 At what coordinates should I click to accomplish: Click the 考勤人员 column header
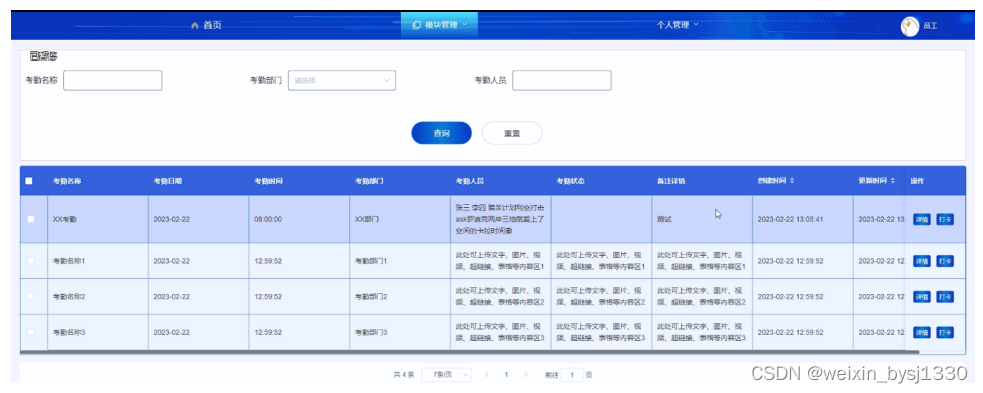470,181
